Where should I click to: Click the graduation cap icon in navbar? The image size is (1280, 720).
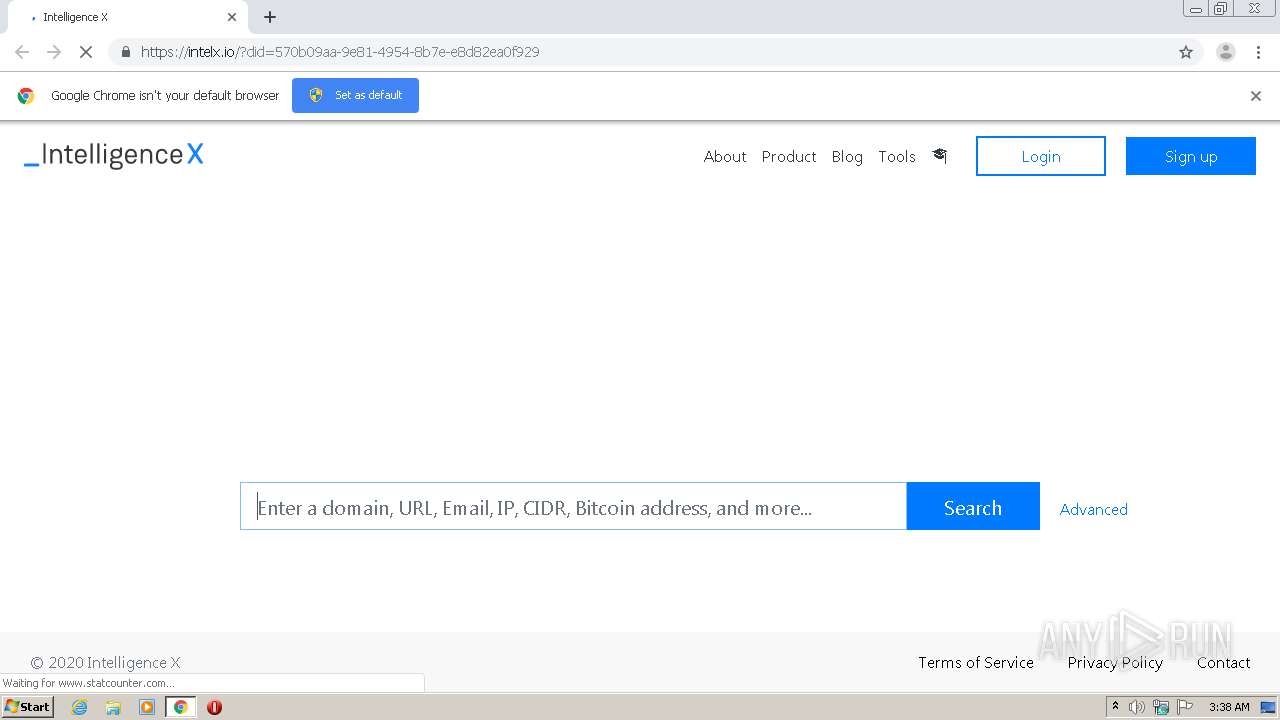[939, 156]
